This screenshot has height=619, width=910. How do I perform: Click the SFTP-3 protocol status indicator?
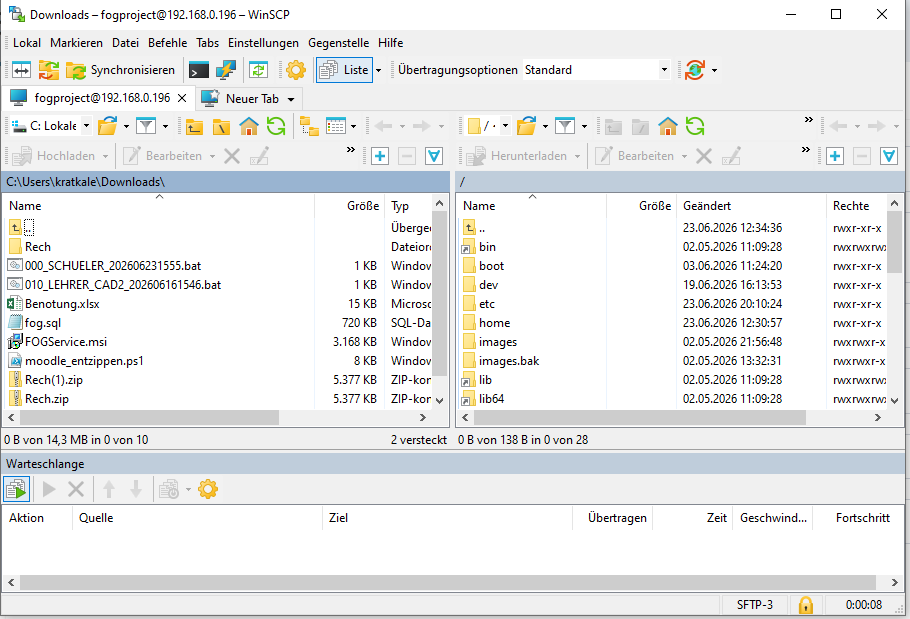(754, 605)
